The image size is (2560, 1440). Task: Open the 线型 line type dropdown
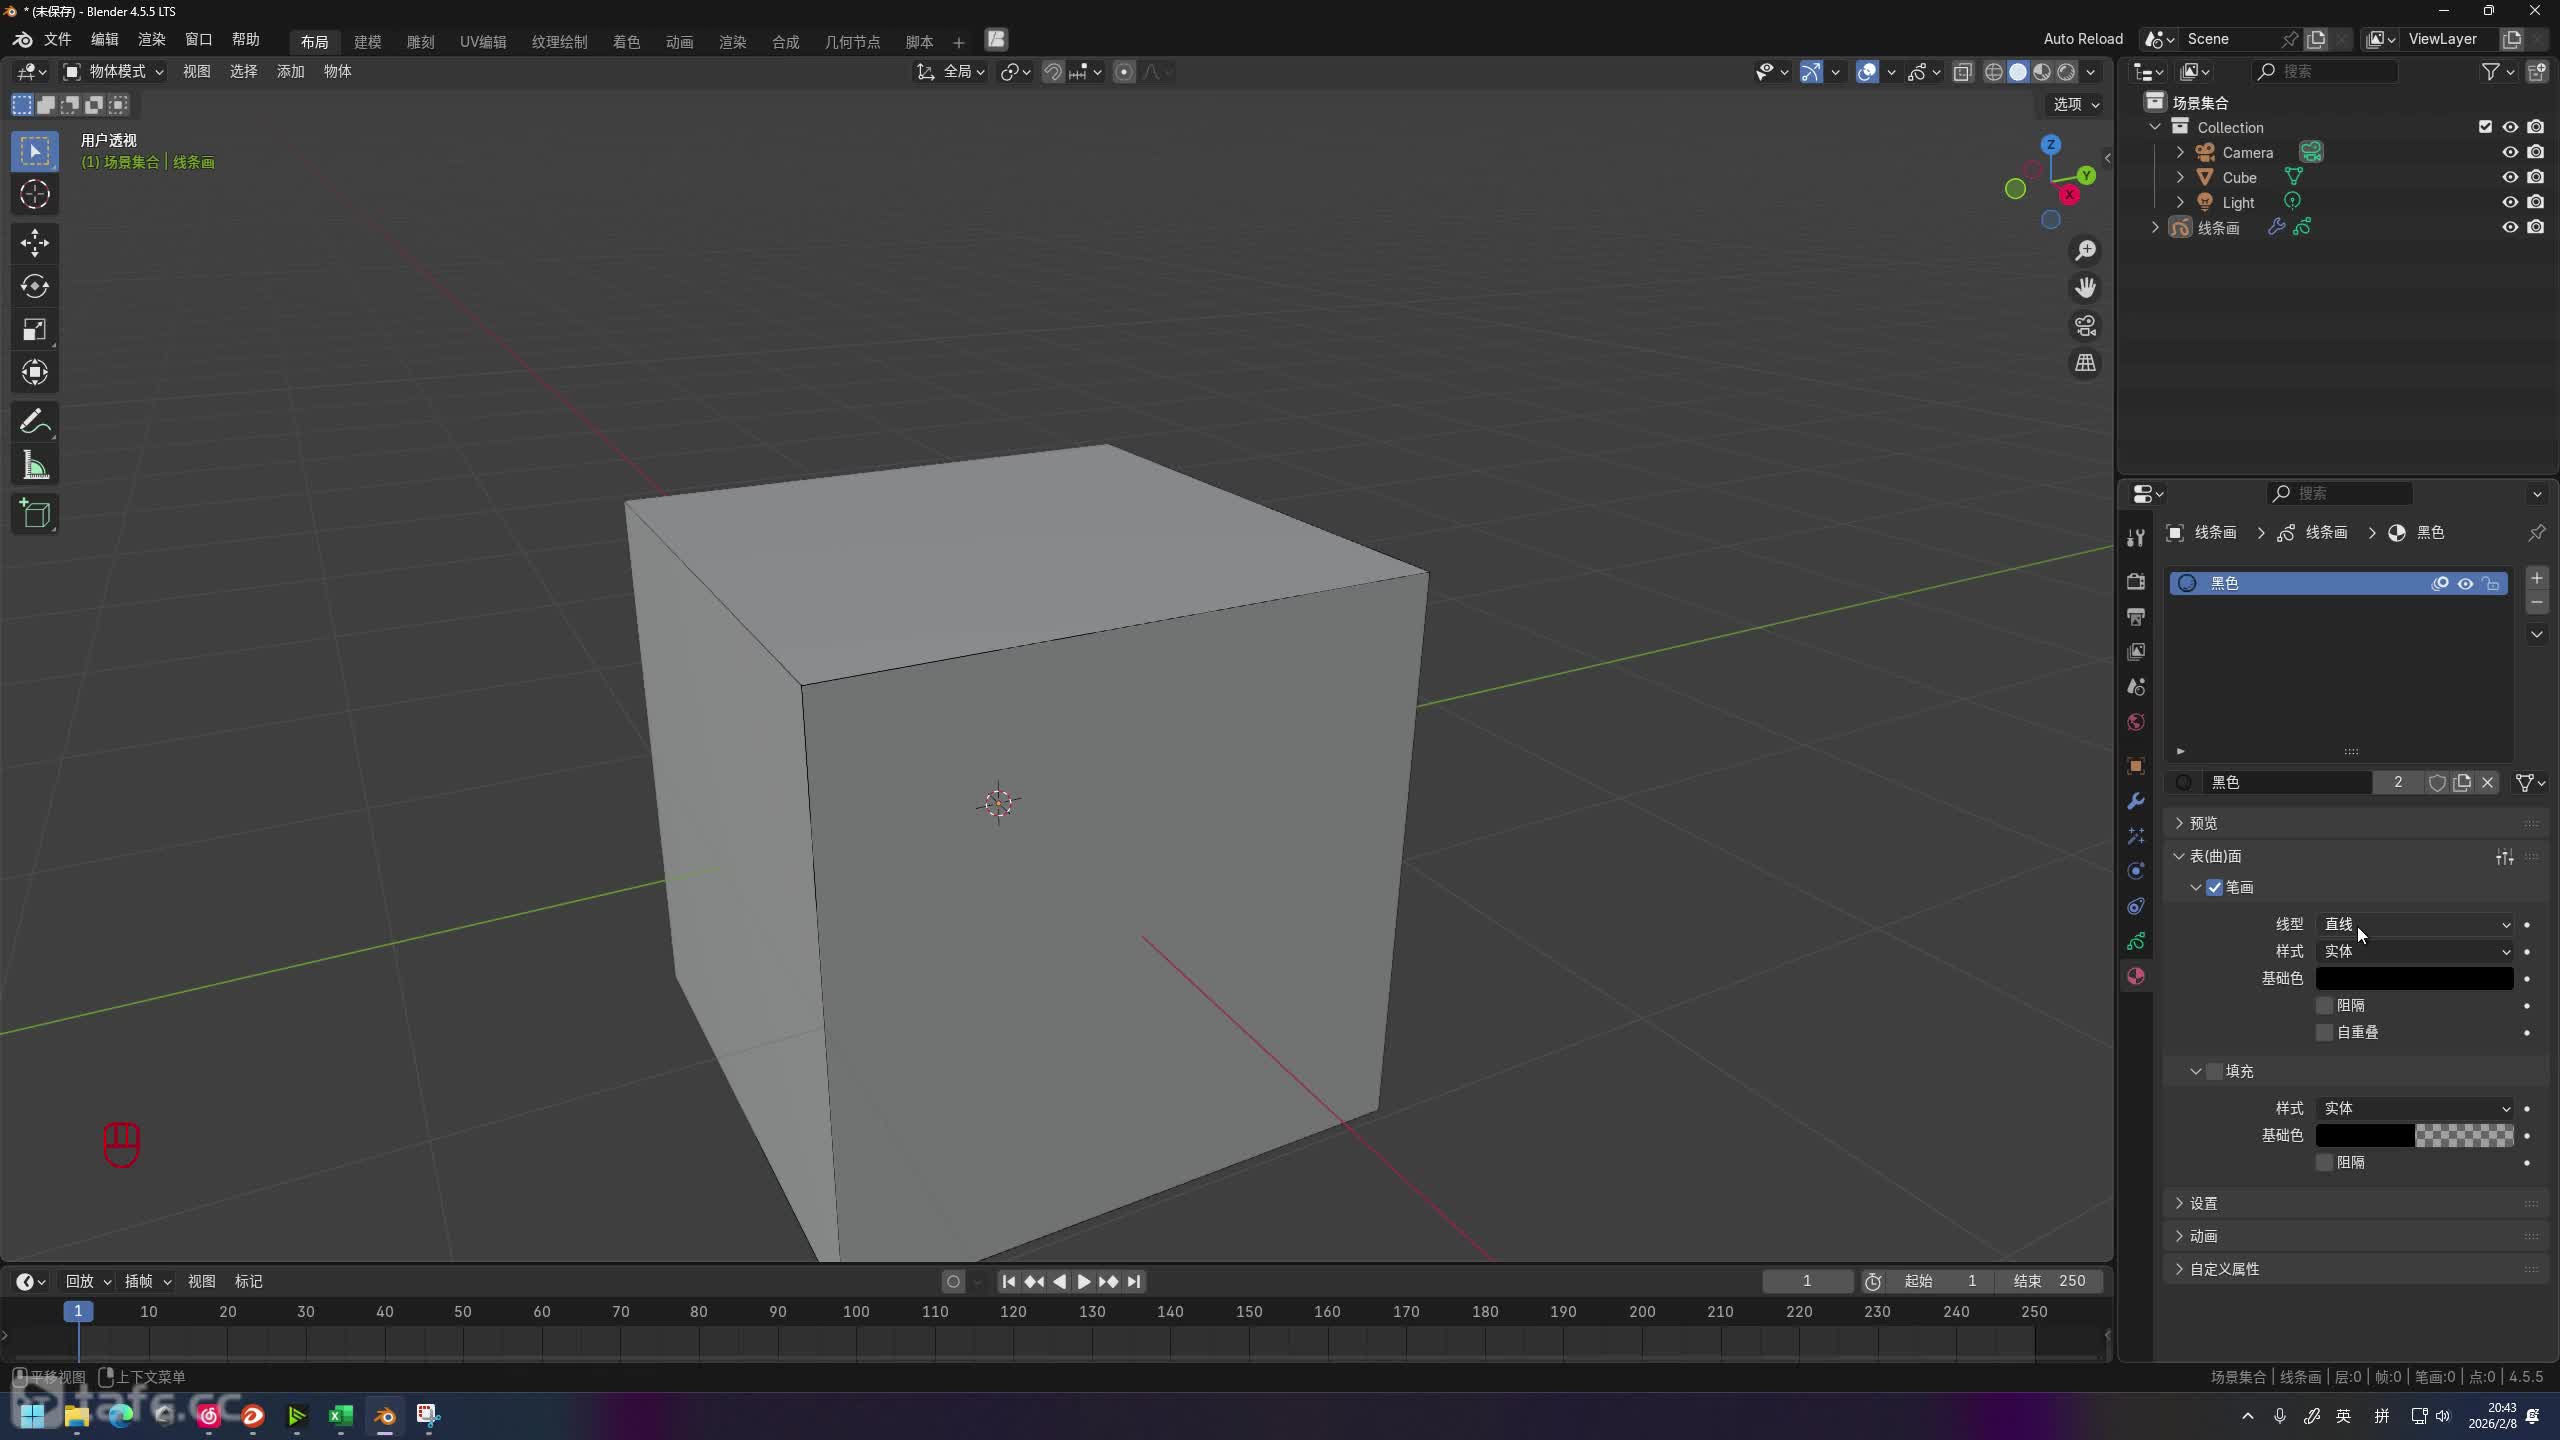(2414, 924)
